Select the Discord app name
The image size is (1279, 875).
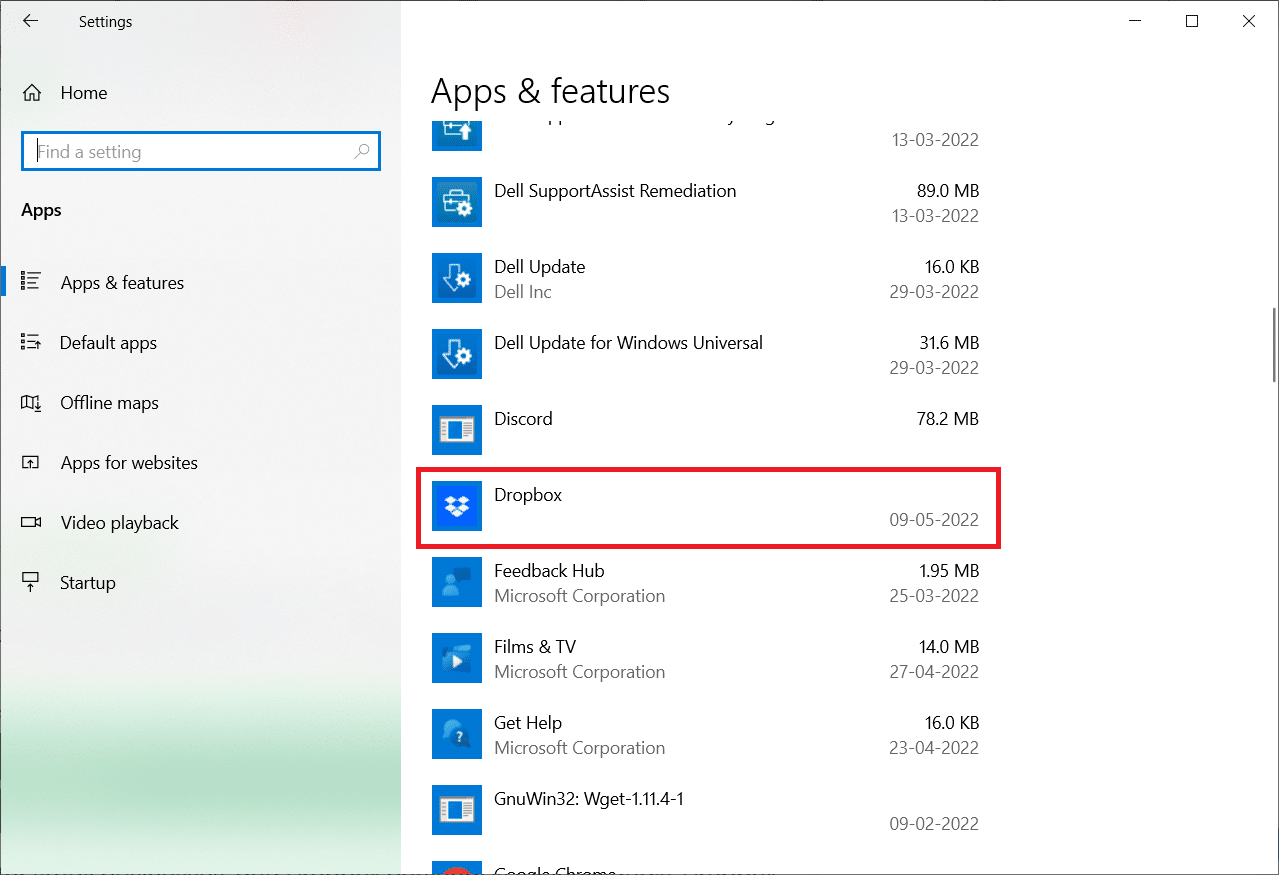pos(523,419)
